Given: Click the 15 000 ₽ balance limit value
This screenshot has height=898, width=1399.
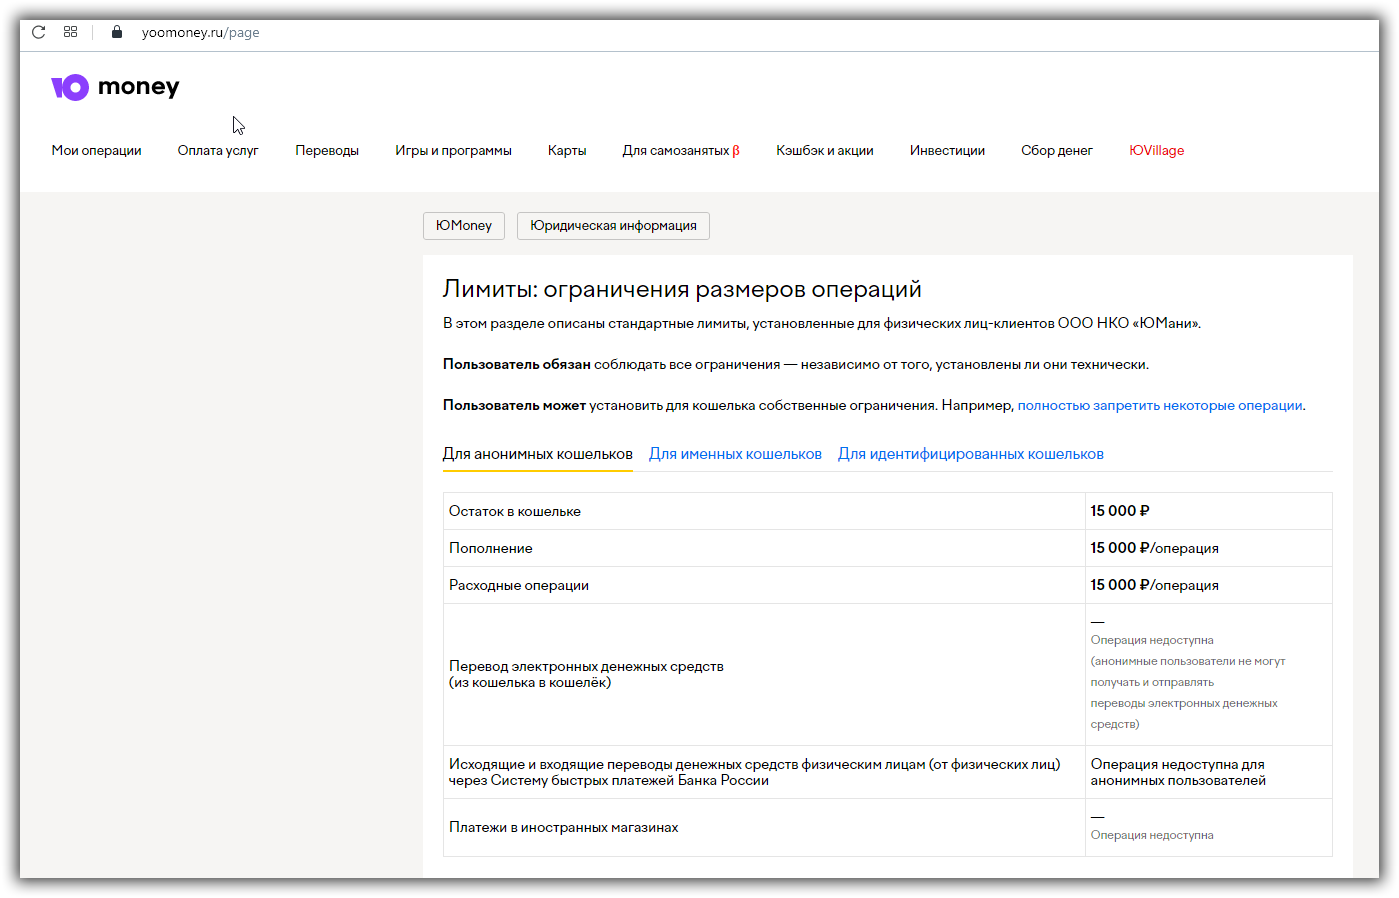Looking at the screenshot, I should tap(1120, 512).
